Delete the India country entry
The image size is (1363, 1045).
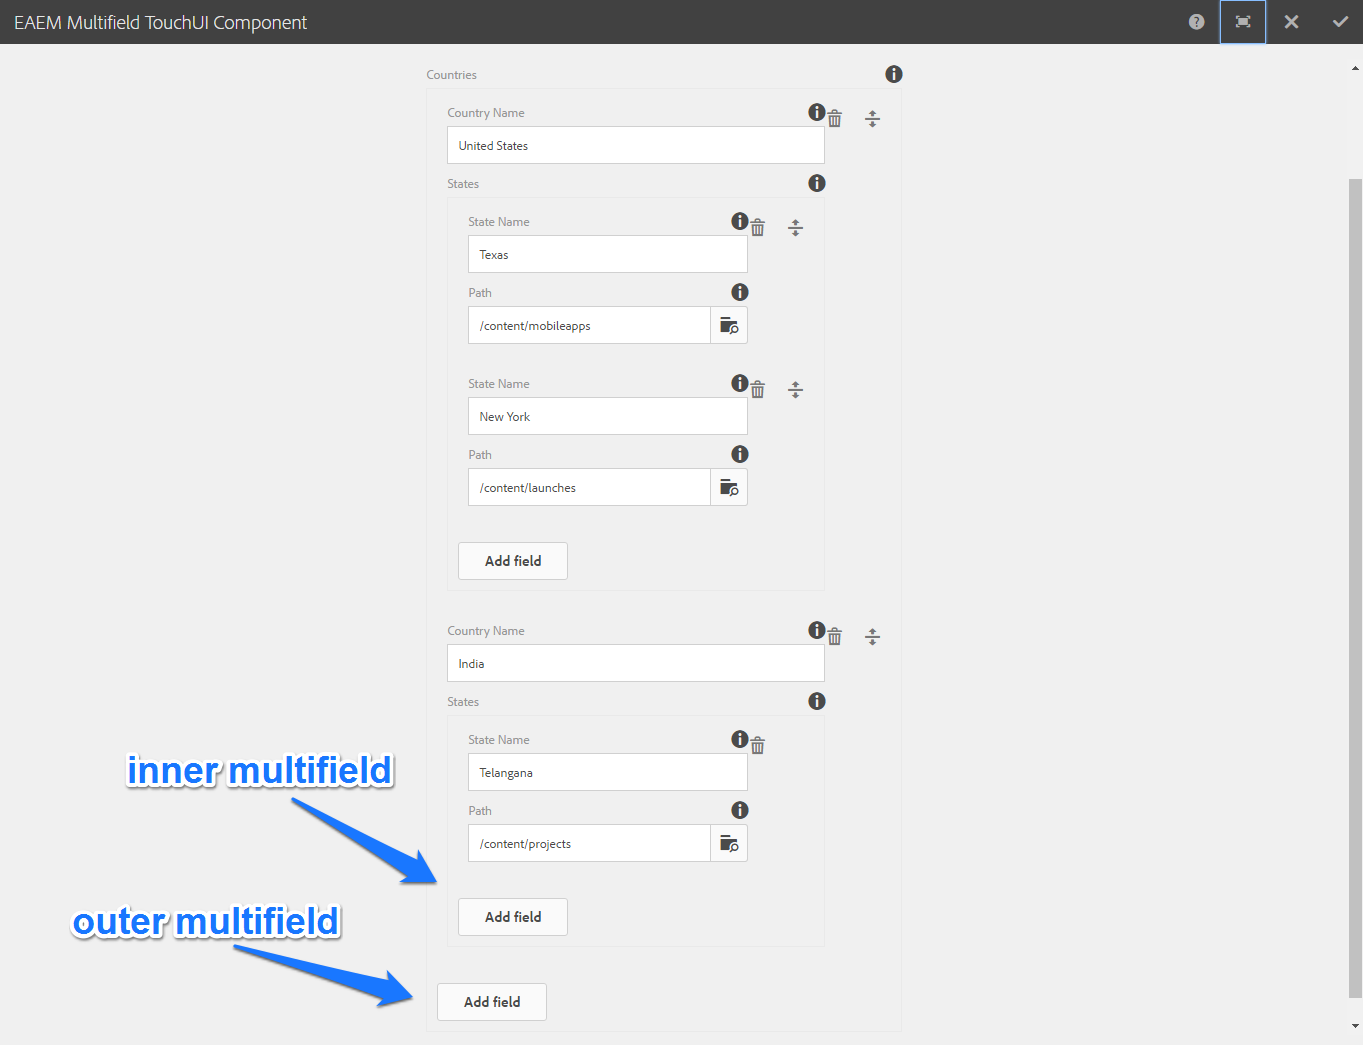(x=835, y=636)
